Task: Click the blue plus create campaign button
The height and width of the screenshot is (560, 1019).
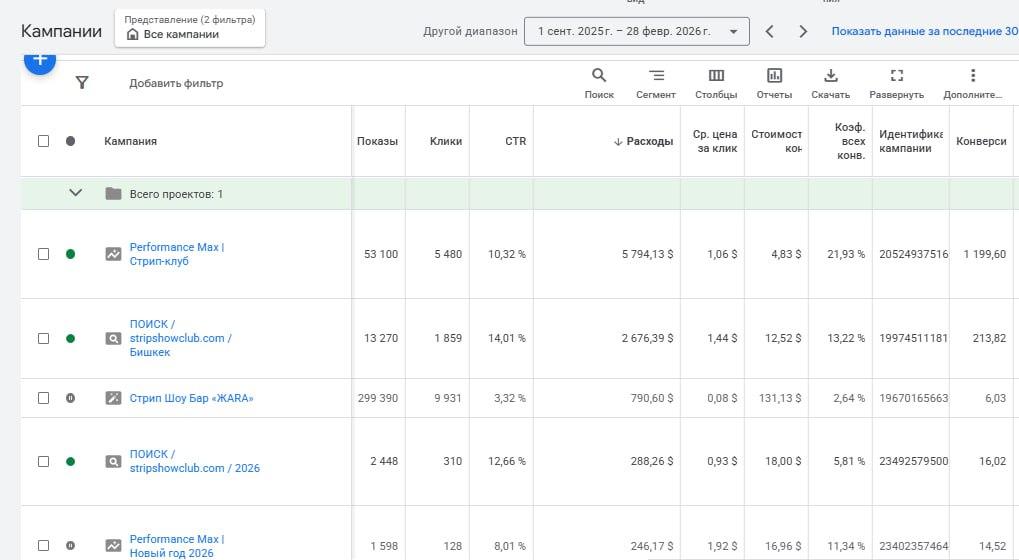Action: point(40,60)
